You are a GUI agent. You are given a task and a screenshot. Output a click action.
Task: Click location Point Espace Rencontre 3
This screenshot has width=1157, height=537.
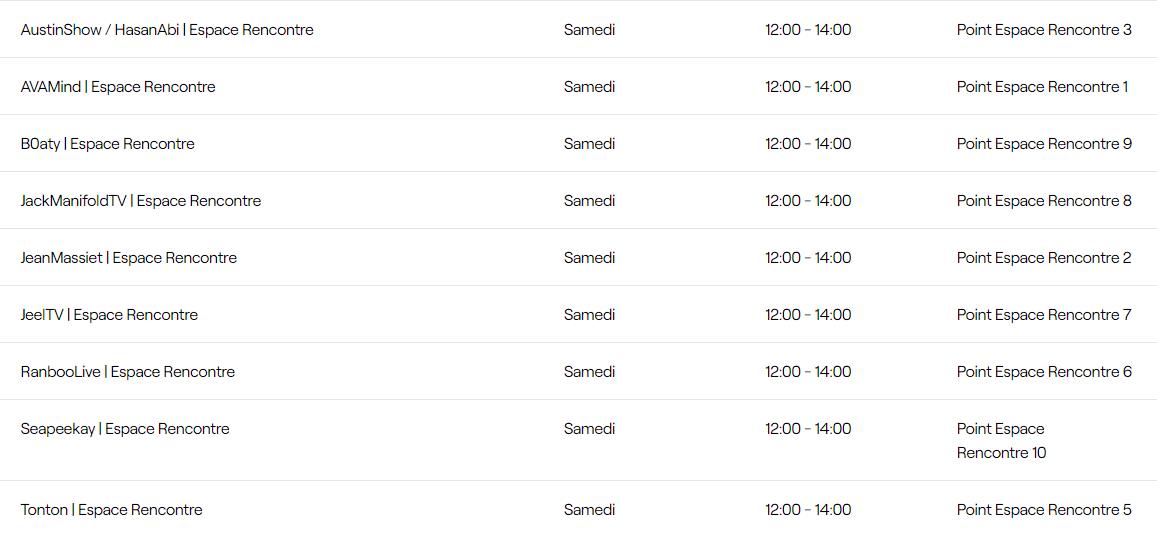[1043, 30]
